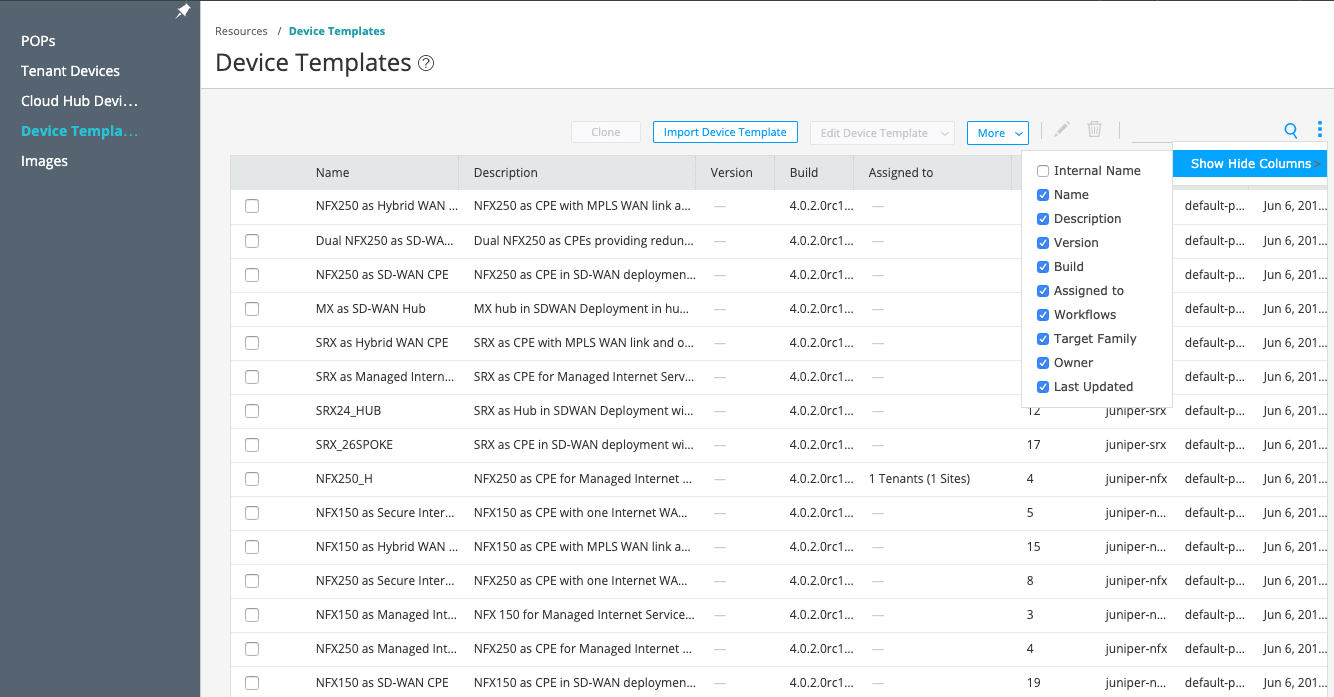Click the trash delete icon in toolbar

(x=1094, y=129)
